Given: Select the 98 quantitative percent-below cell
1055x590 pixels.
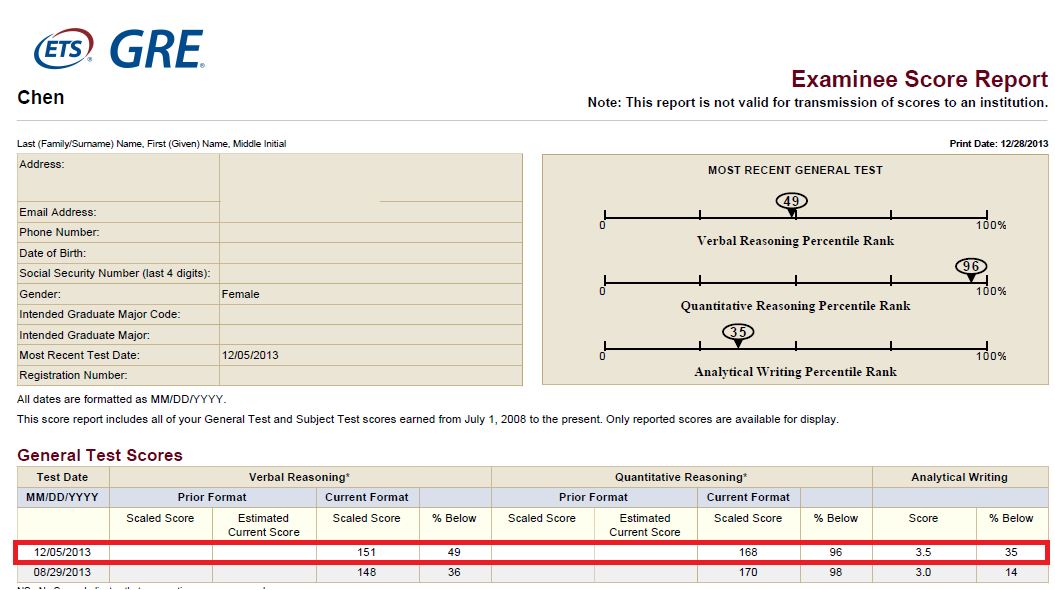Looking at the screenshot, I should pyautogui.click(x=836, y=573).
